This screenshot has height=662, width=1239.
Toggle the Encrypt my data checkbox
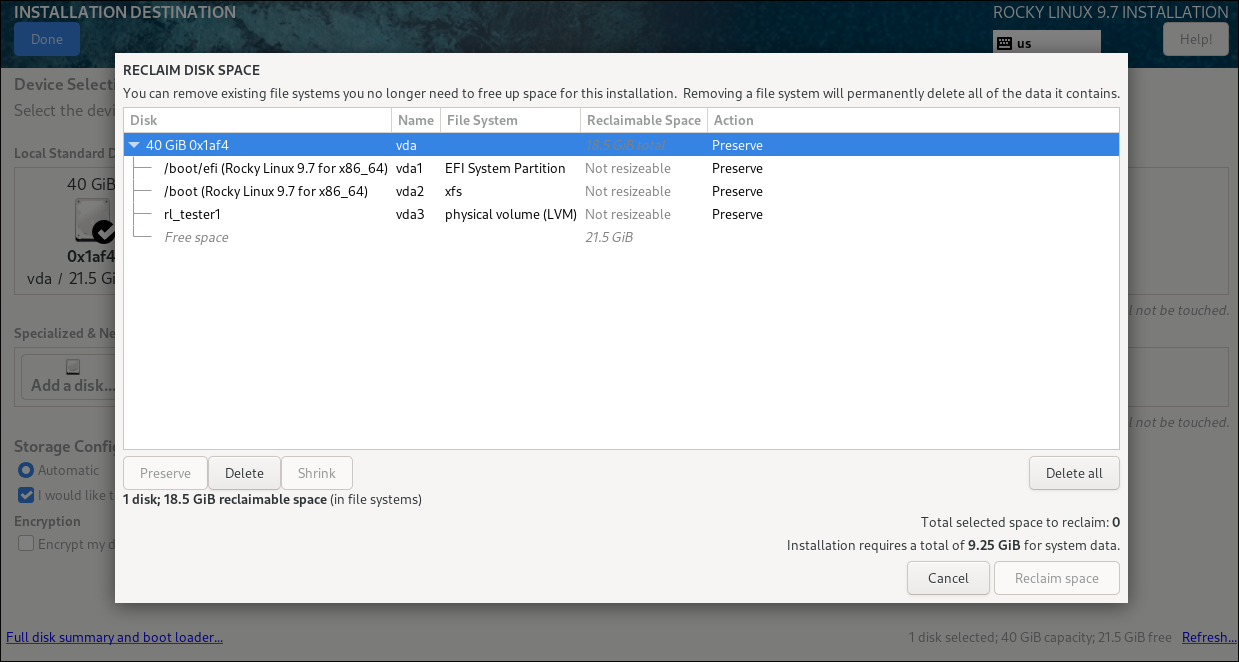pos(26,544)
